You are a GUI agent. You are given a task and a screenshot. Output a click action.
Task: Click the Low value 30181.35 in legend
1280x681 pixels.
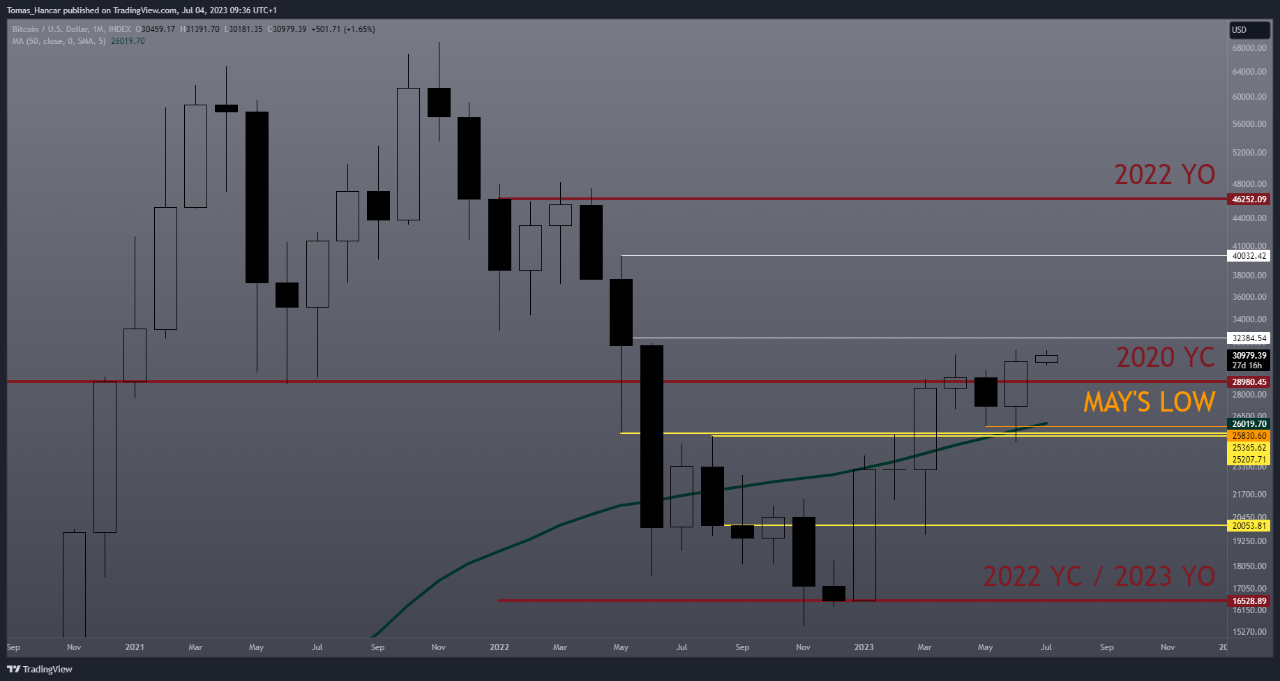tap(244, 29)
